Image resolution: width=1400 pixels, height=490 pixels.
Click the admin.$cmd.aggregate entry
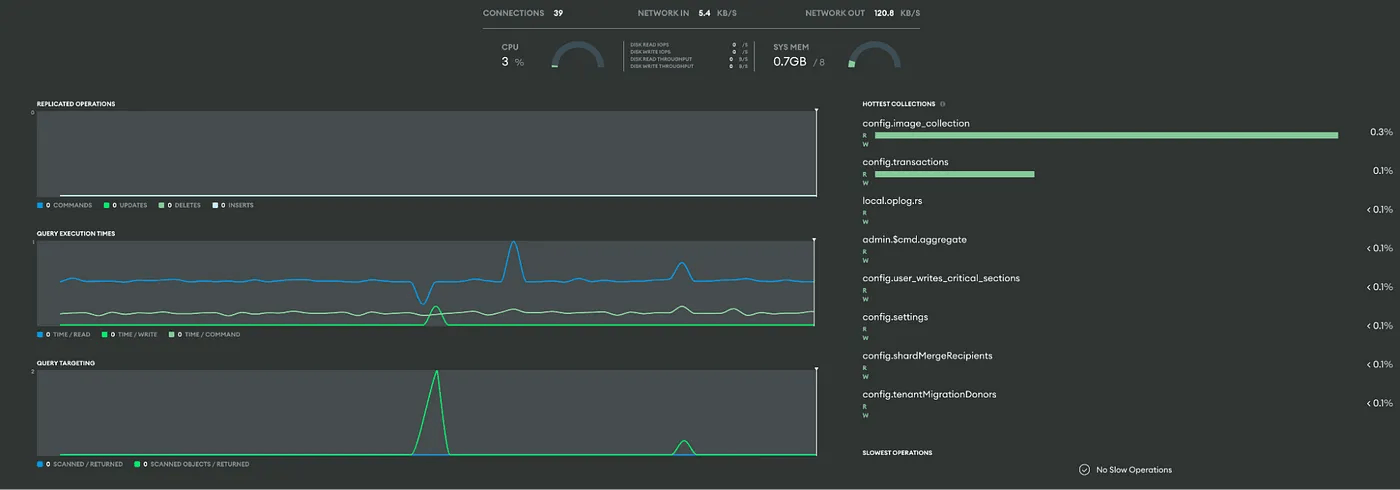(914, 240)
